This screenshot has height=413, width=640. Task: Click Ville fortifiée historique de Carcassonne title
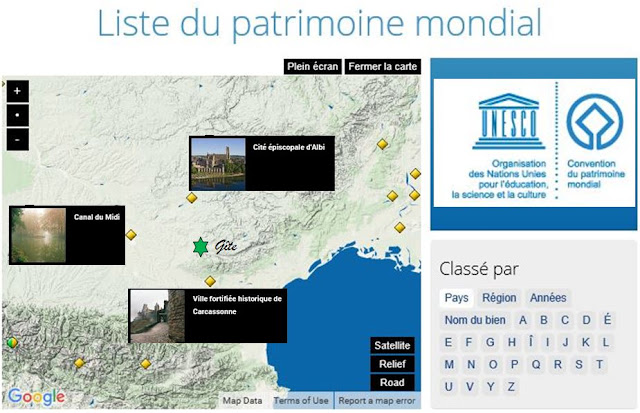pyautogui.click(x=237, y=305)
